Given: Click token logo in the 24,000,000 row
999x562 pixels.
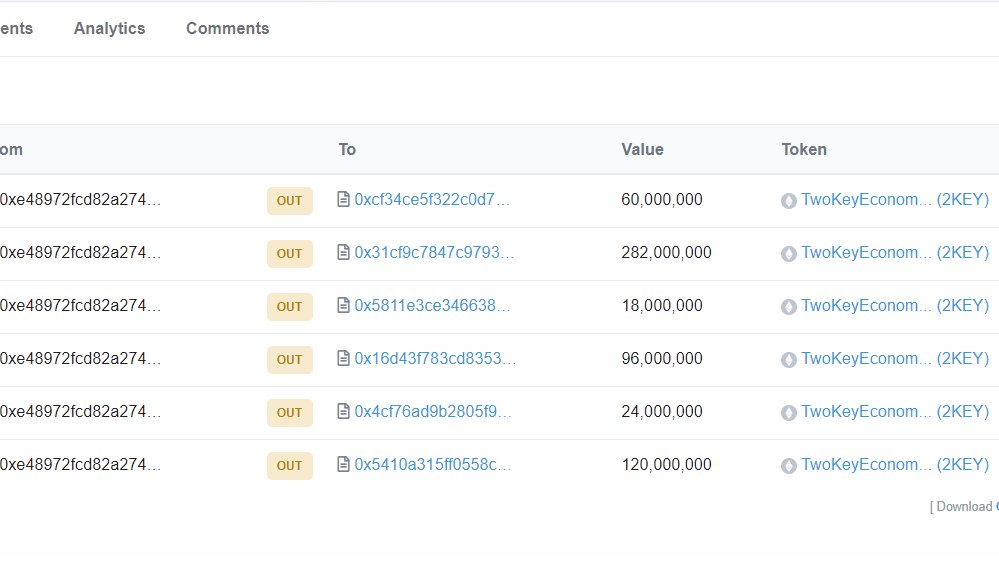Looking at the screenshot, I should tap(789, 412).
